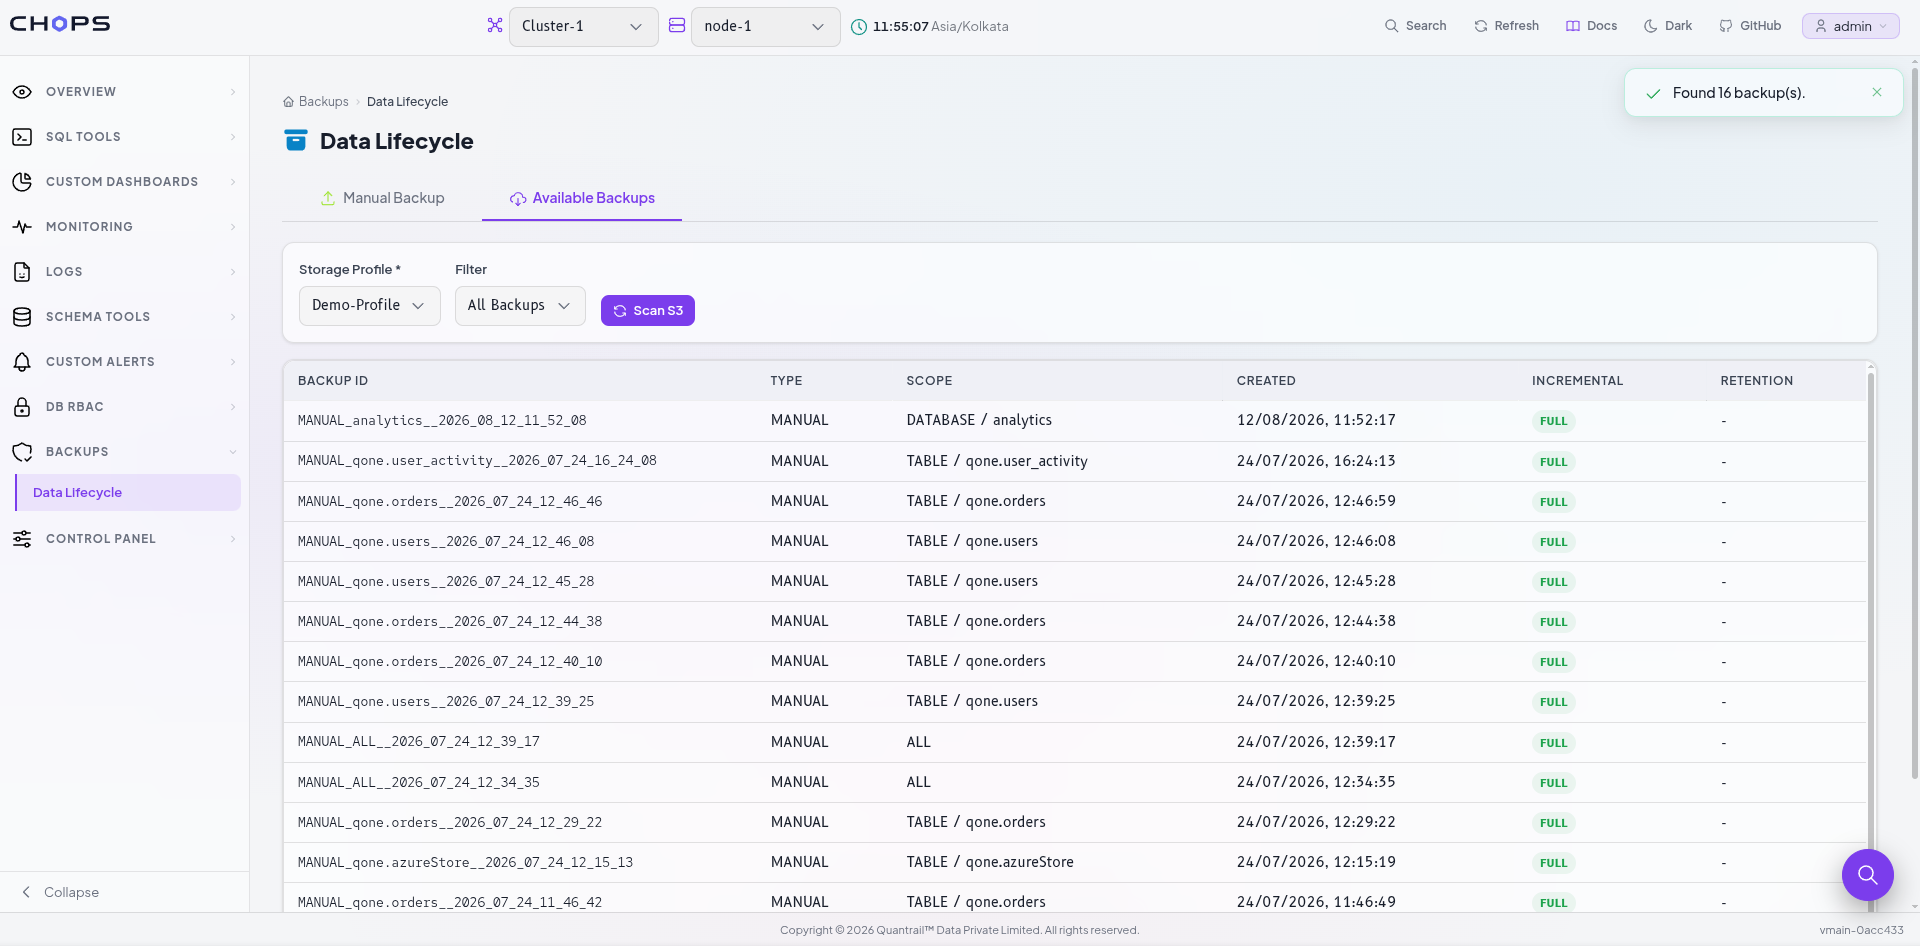Switch to Dark theme
1920x946 pixels.
click(1668, 26)
